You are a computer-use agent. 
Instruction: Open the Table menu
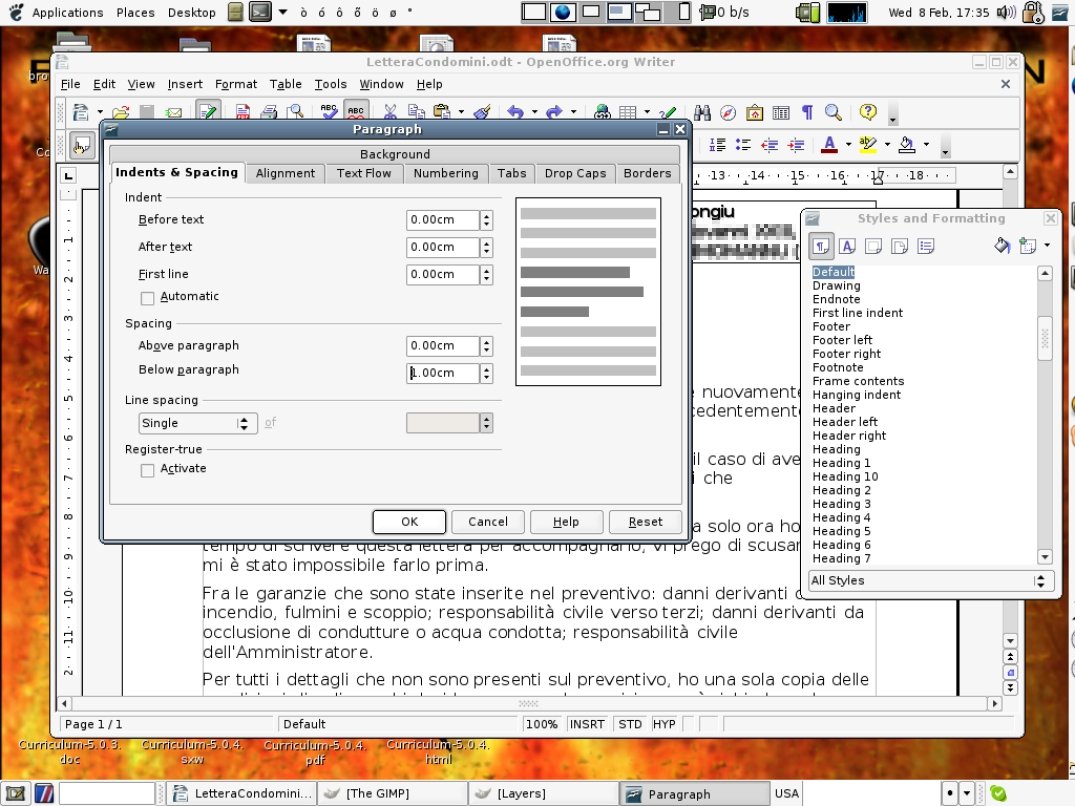click(x=285, y=84)
